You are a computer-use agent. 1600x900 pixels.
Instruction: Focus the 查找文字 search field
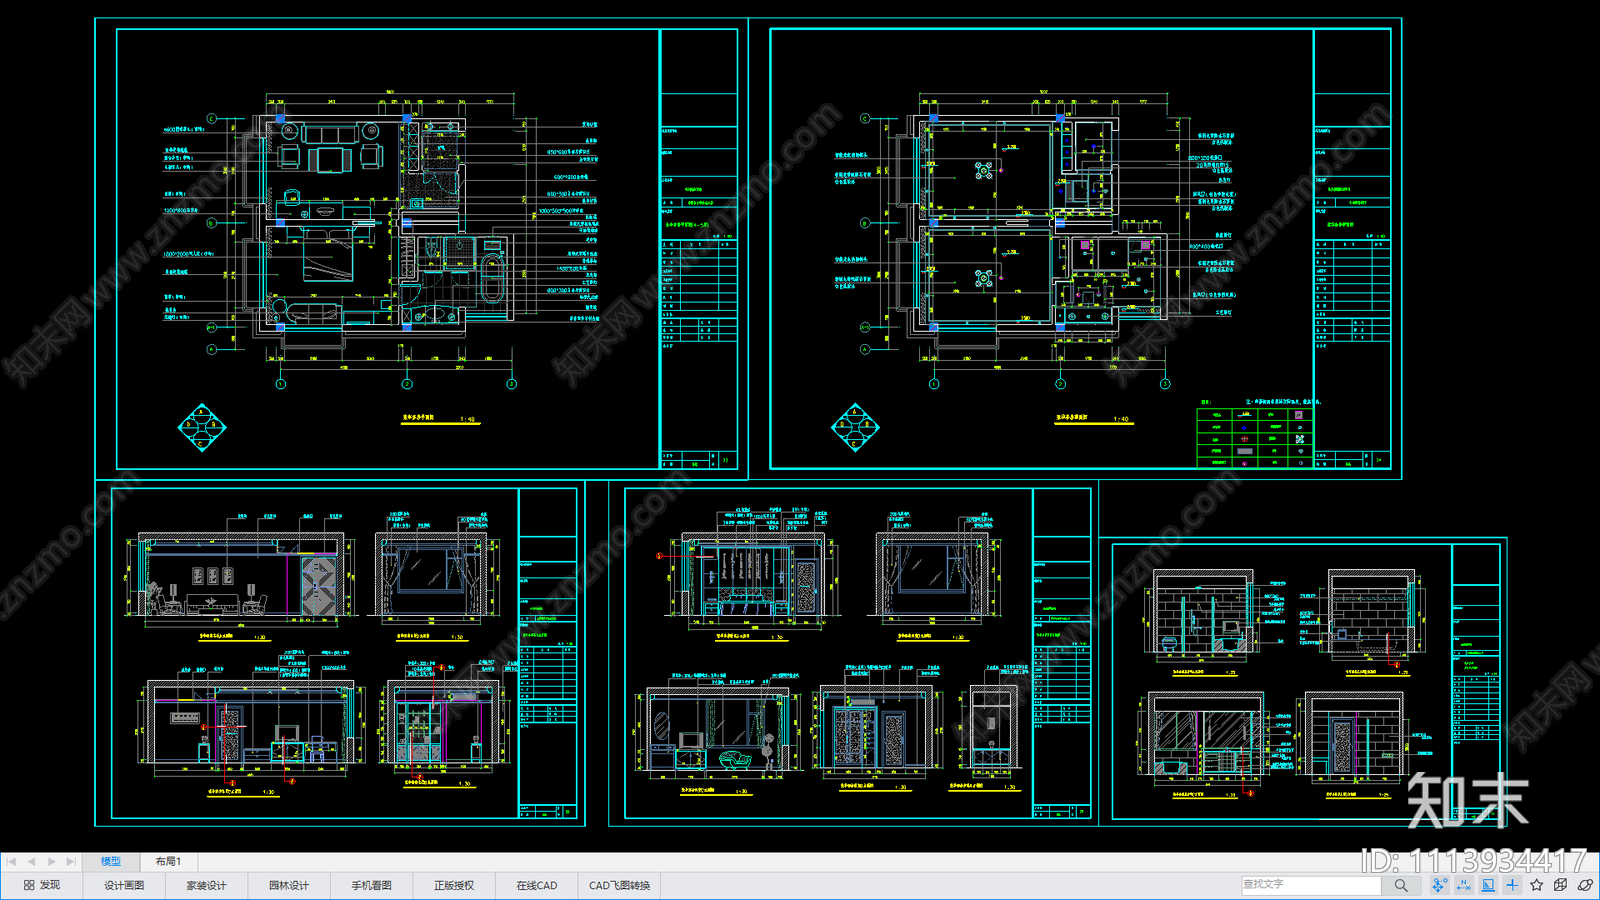[1311, 885]
